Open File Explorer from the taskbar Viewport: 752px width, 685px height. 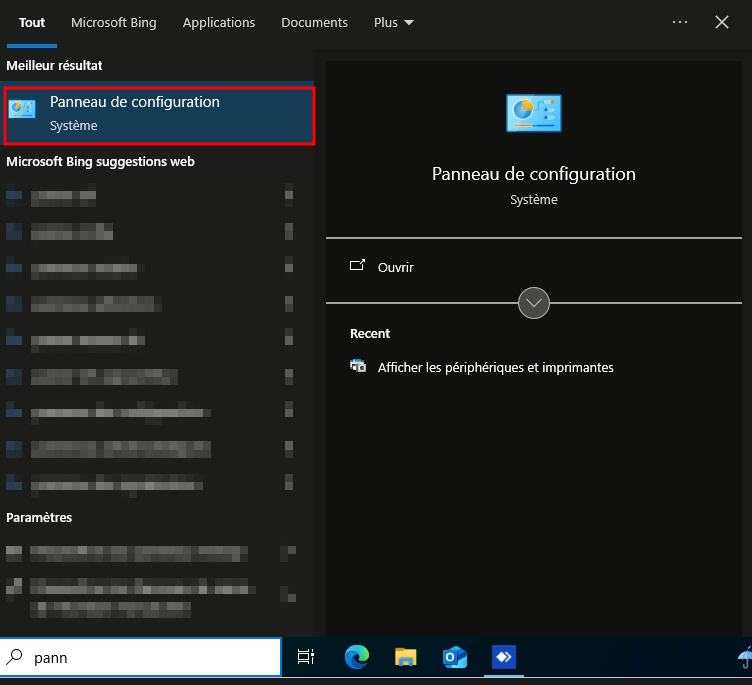[405, 657]
